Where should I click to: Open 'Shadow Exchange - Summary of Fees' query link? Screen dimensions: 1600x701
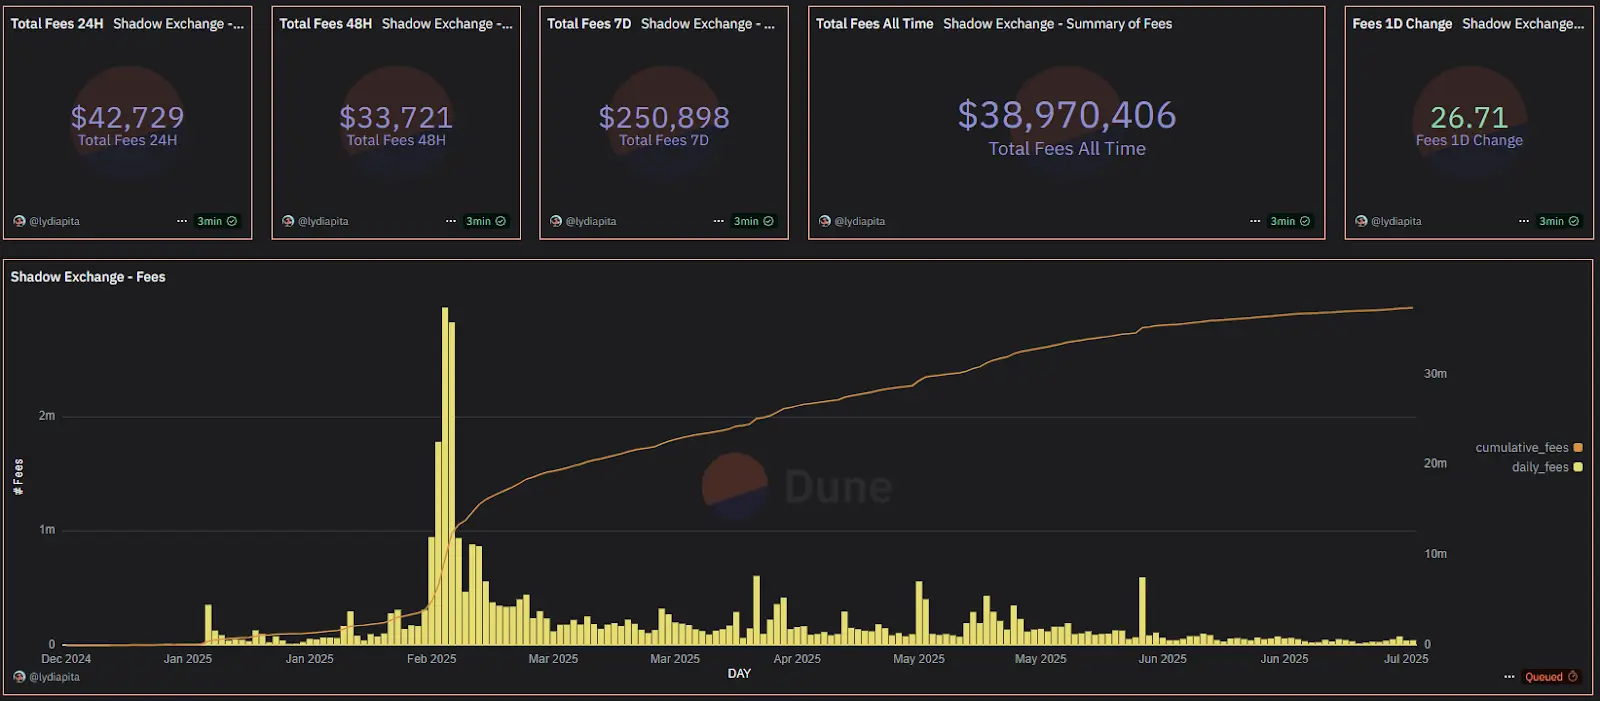point(1058,23)
